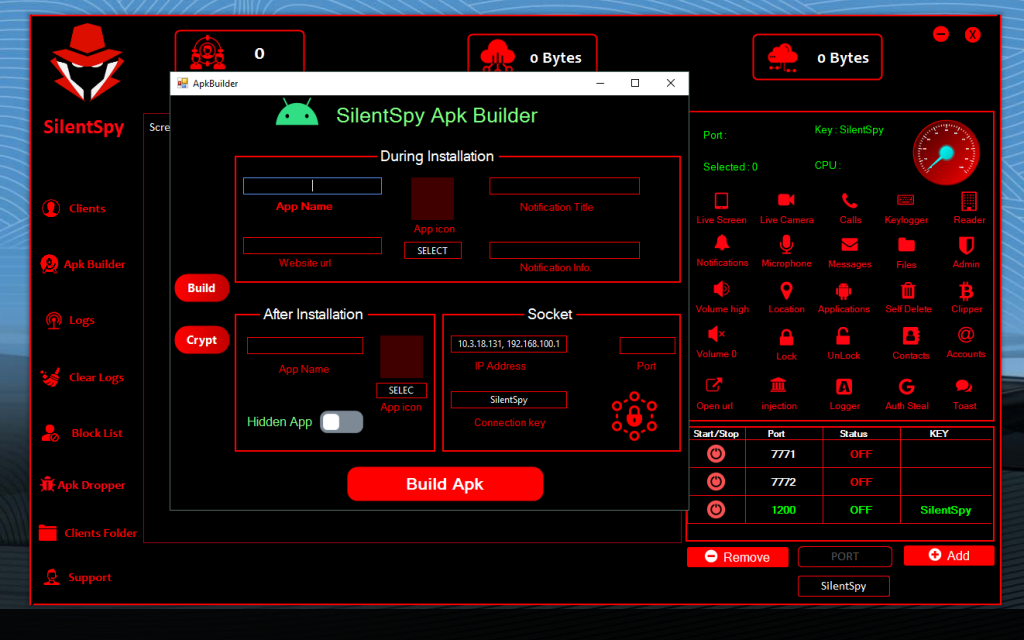Click the Self Delete icon
The width and height of the screenshot is (1024, 640).
click(x=908, y=295)
